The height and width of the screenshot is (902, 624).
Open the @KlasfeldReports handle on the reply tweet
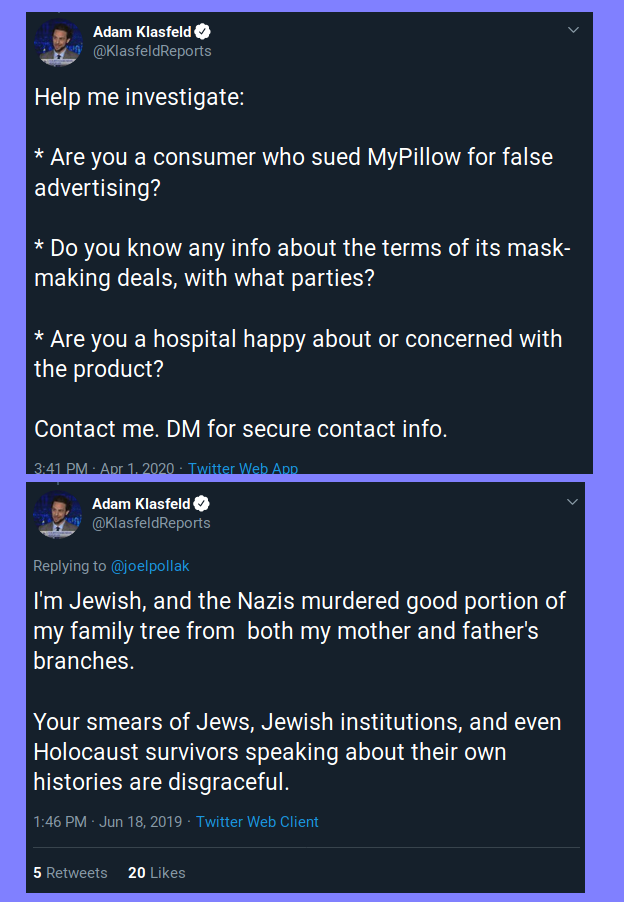click(x=151, y=522)
